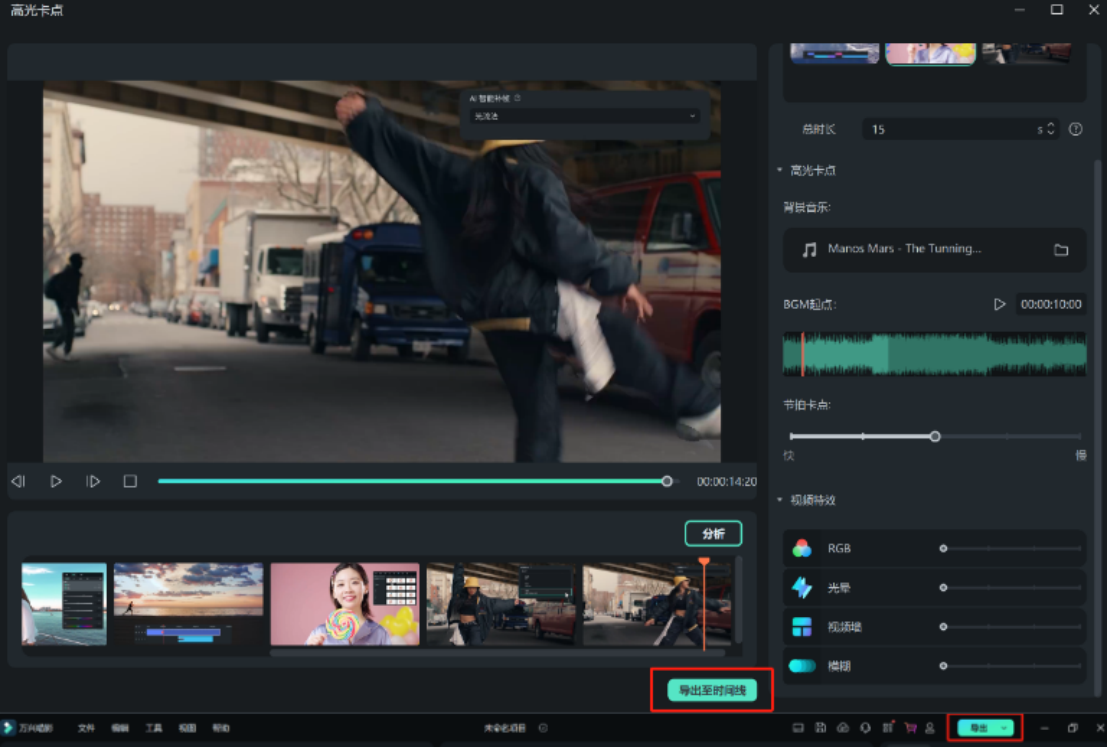Image resolution: width=1108 pixels, height=747 pixels.
Task: Click the 分析 button
Action: (713, 534)
